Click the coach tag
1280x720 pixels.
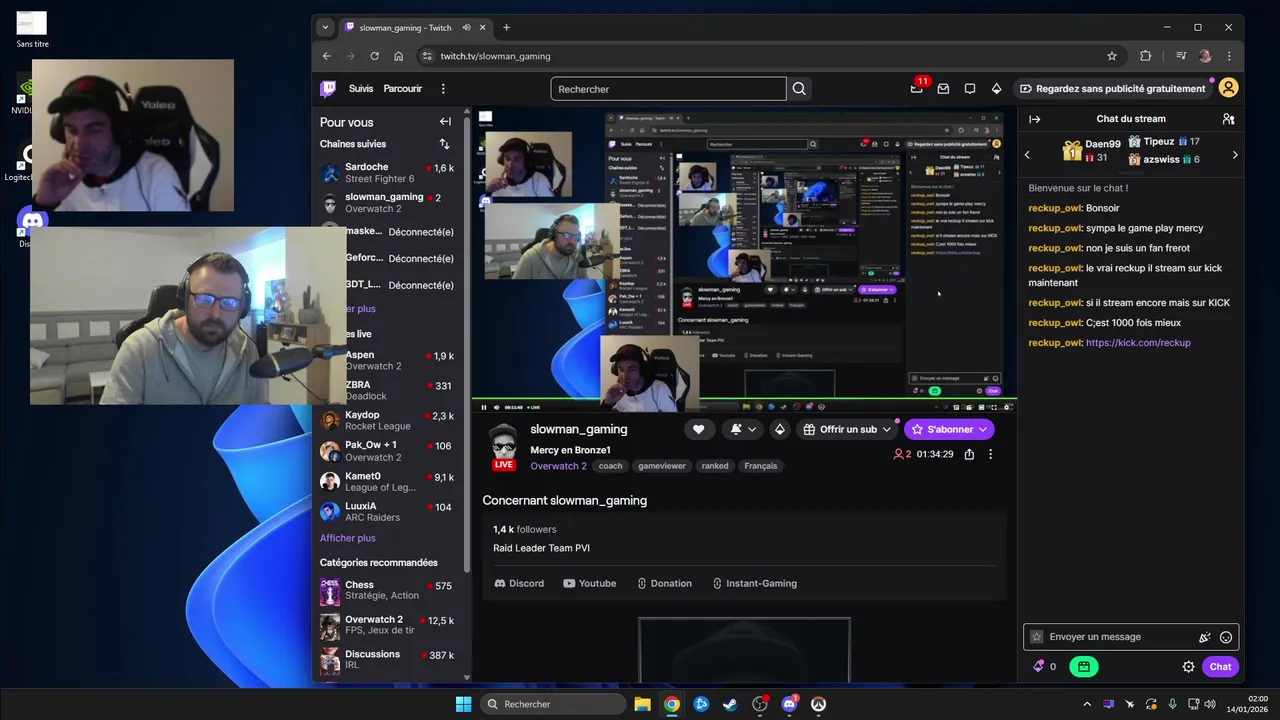(610, 466)
